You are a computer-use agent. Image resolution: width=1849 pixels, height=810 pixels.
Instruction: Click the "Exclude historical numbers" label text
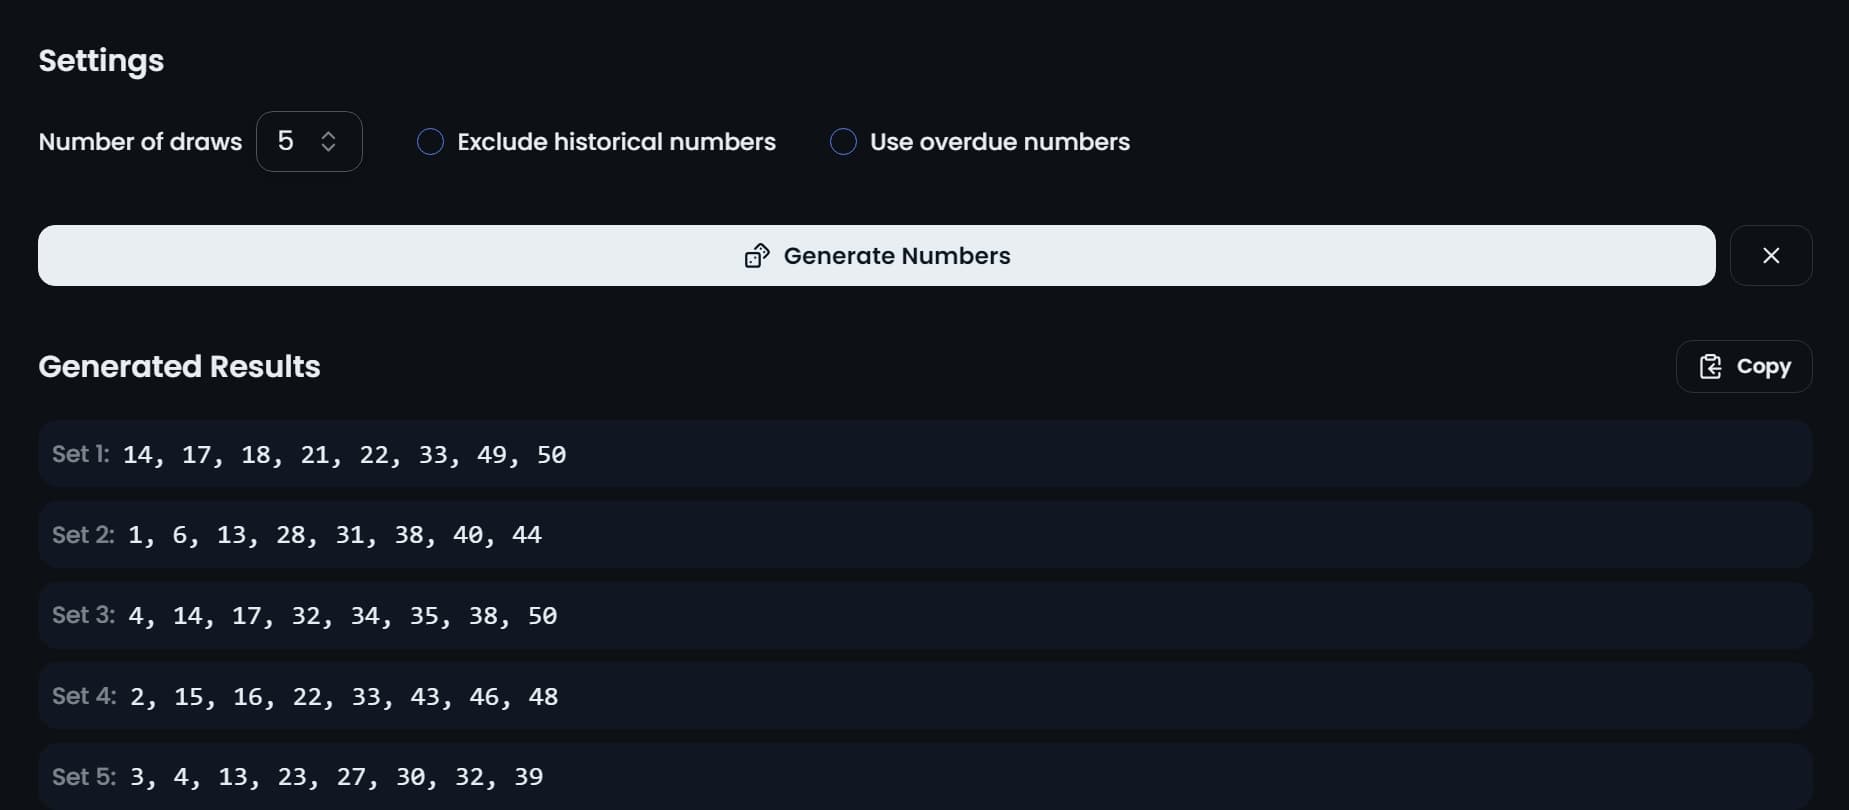coord(616,142)
